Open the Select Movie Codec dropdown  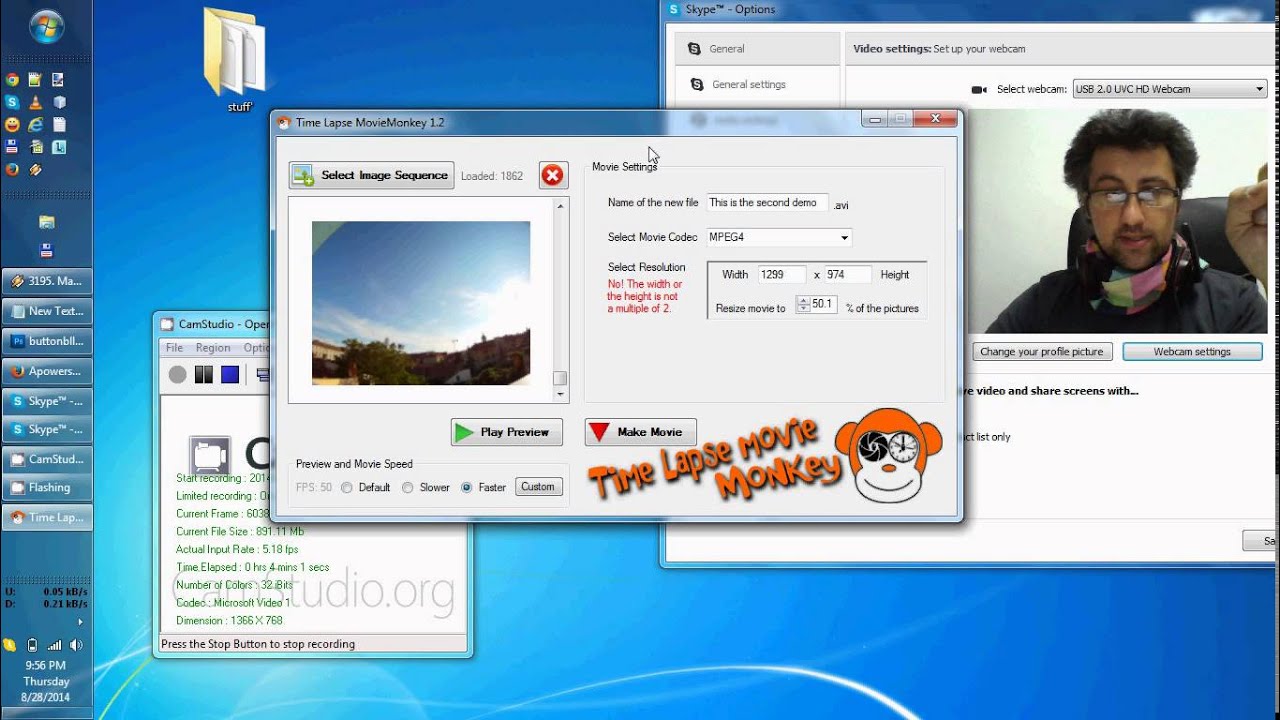(779, 237)
